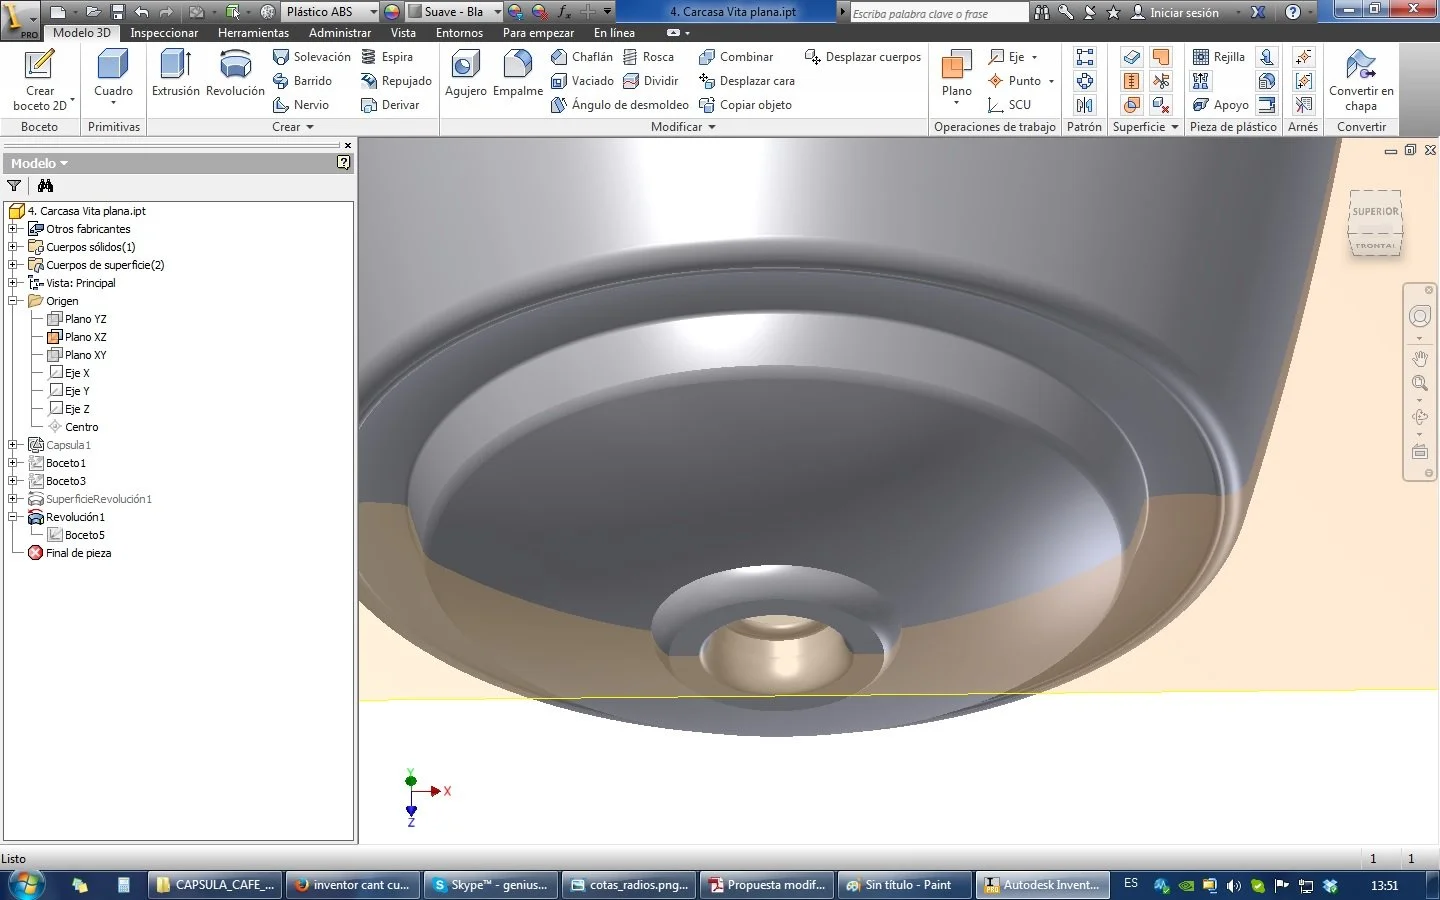The image size is (1440, 900).
Task: Choose the Empalme fillet tool
Action: click(x=518, y=73)
